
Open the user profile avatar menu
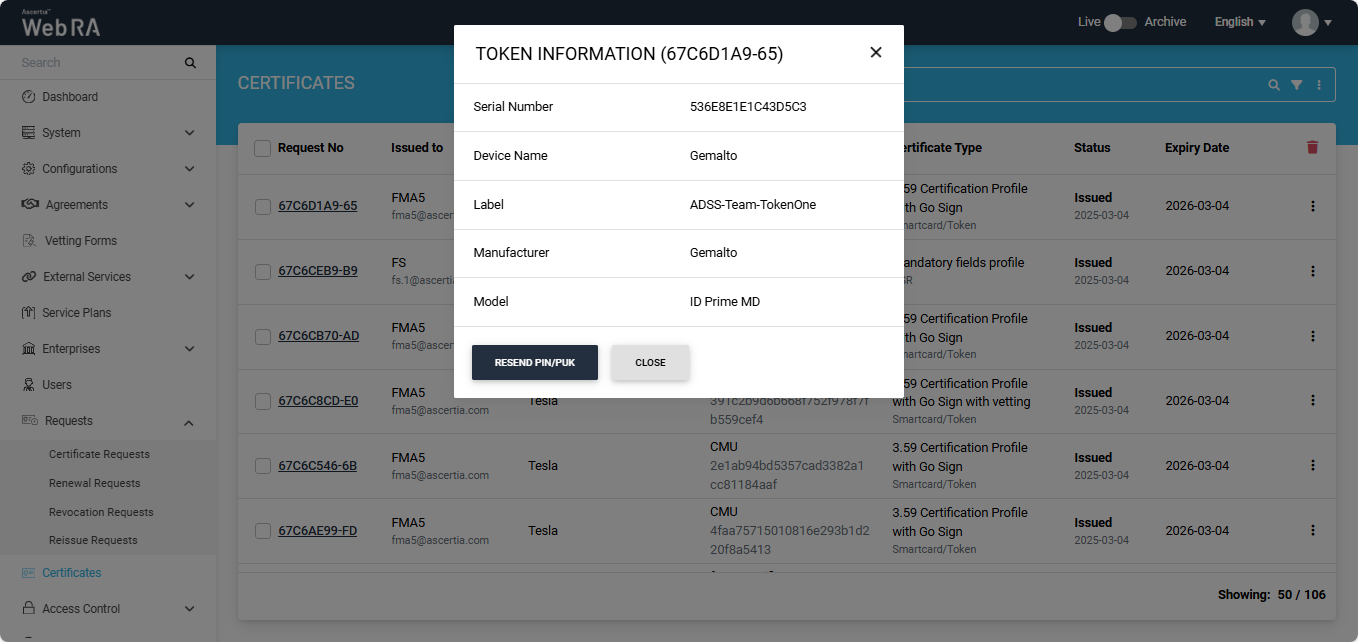(x=1311, y=22)
